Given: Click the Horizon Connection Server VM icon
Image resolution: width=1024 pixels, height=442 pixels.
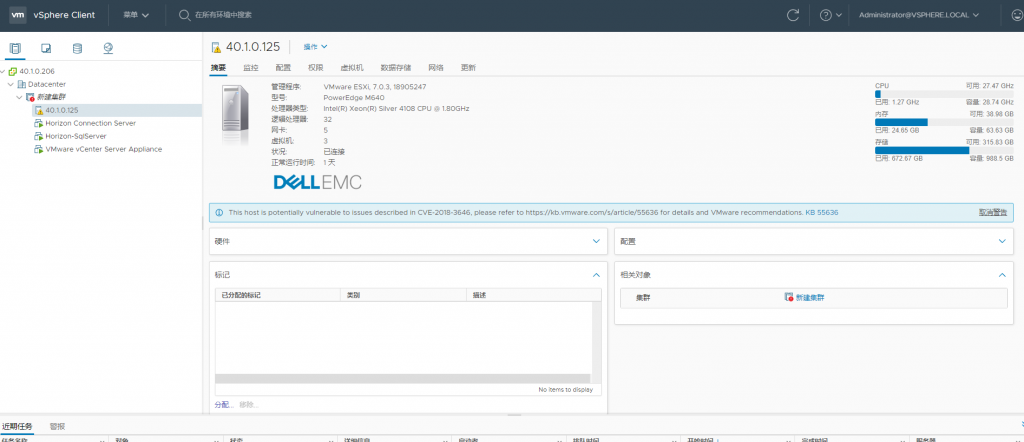Looking at the screenshot, I should click(x=39, y=123).
